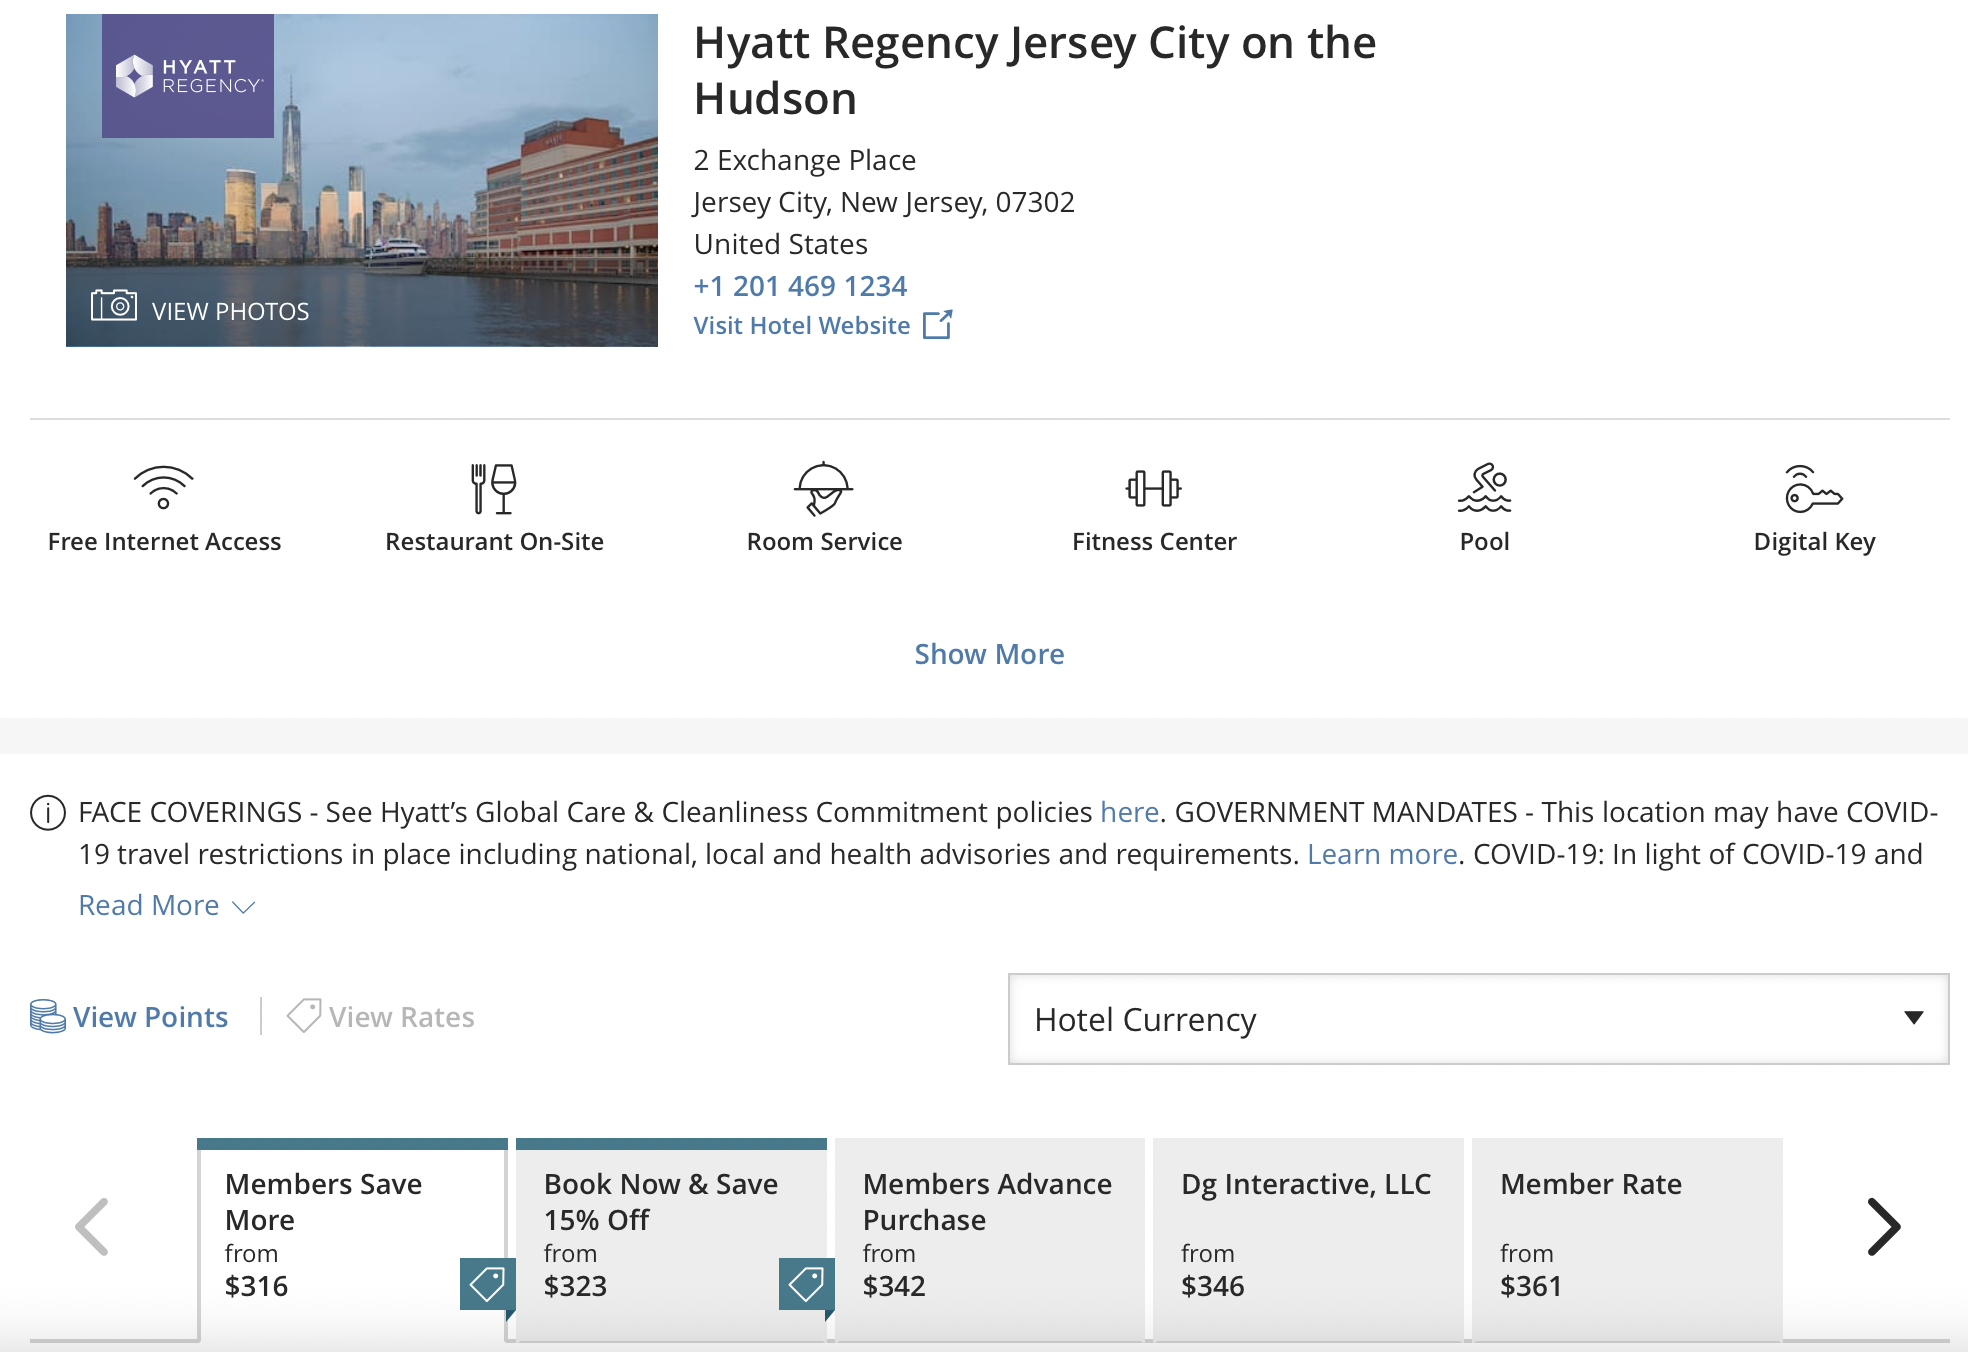Expand notice with Read More
The width and height of the screenshot is (1968, 1352).
[x=149, y=905]
